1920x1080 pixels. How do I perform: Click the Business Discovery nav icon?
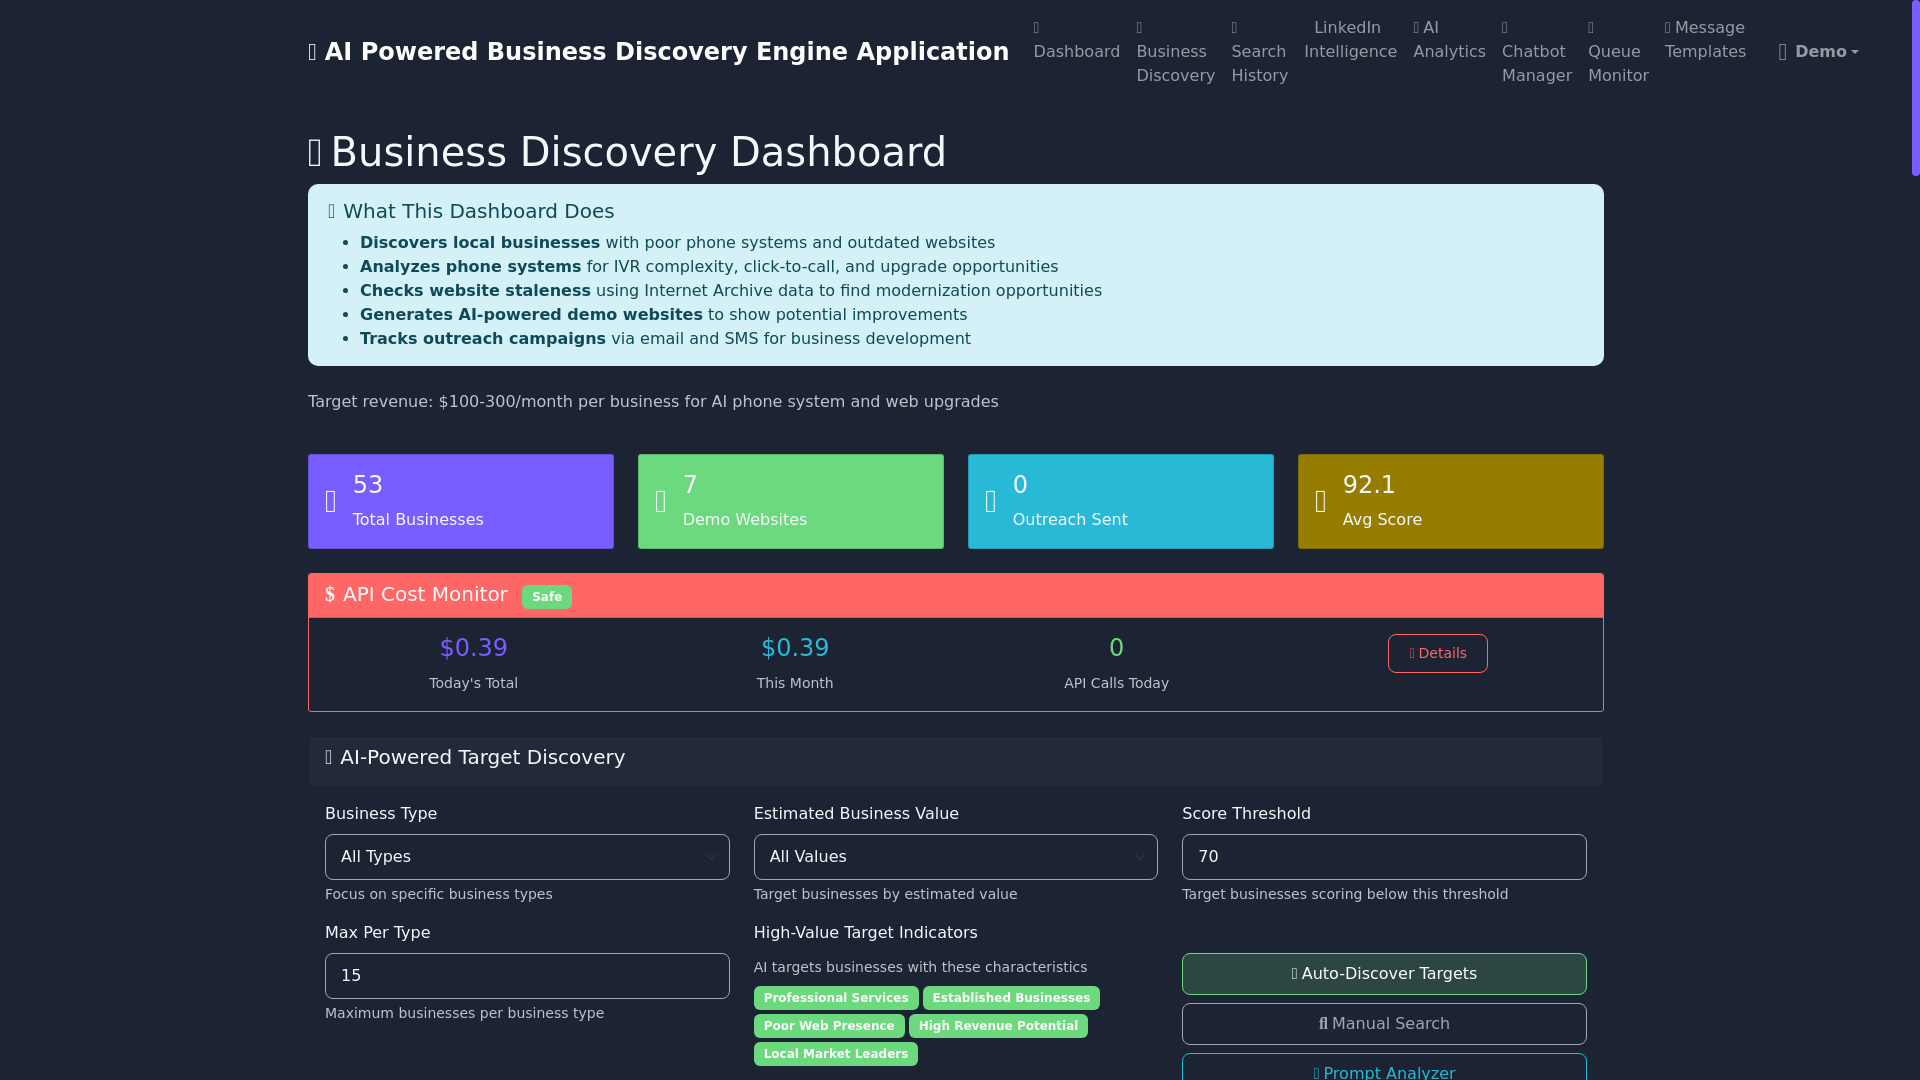click(x=1140, y=28)
